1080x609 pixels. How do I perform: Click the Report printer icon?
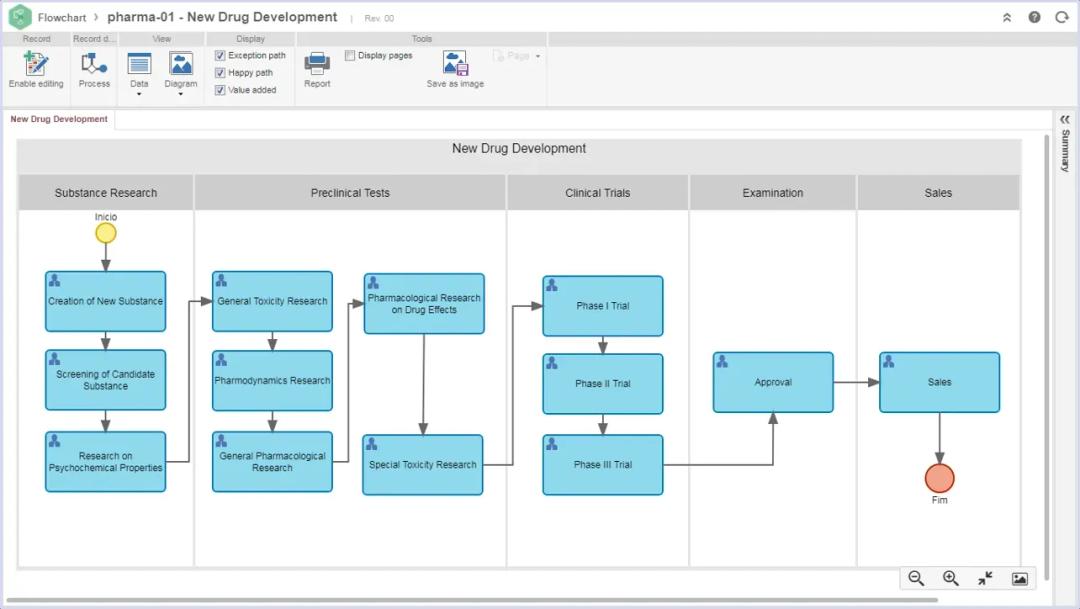point(317,65)
